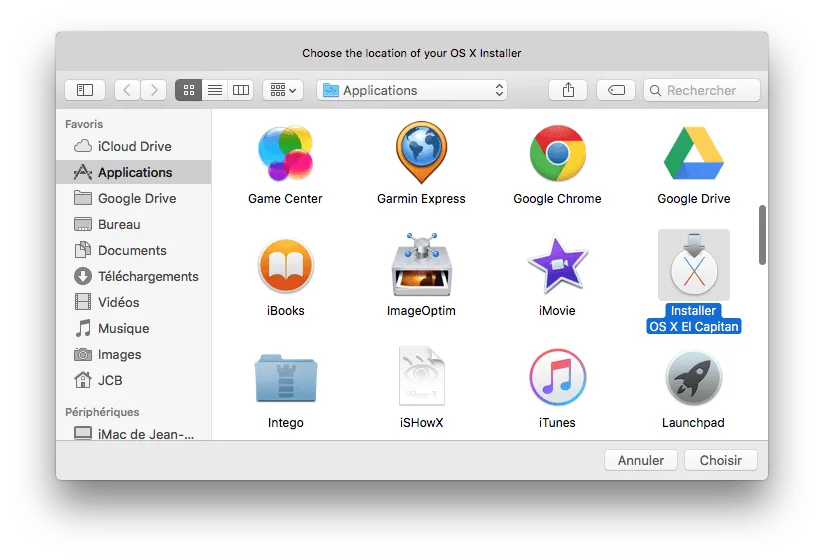Select the Launchpad app icon

(x=694, y=378)
